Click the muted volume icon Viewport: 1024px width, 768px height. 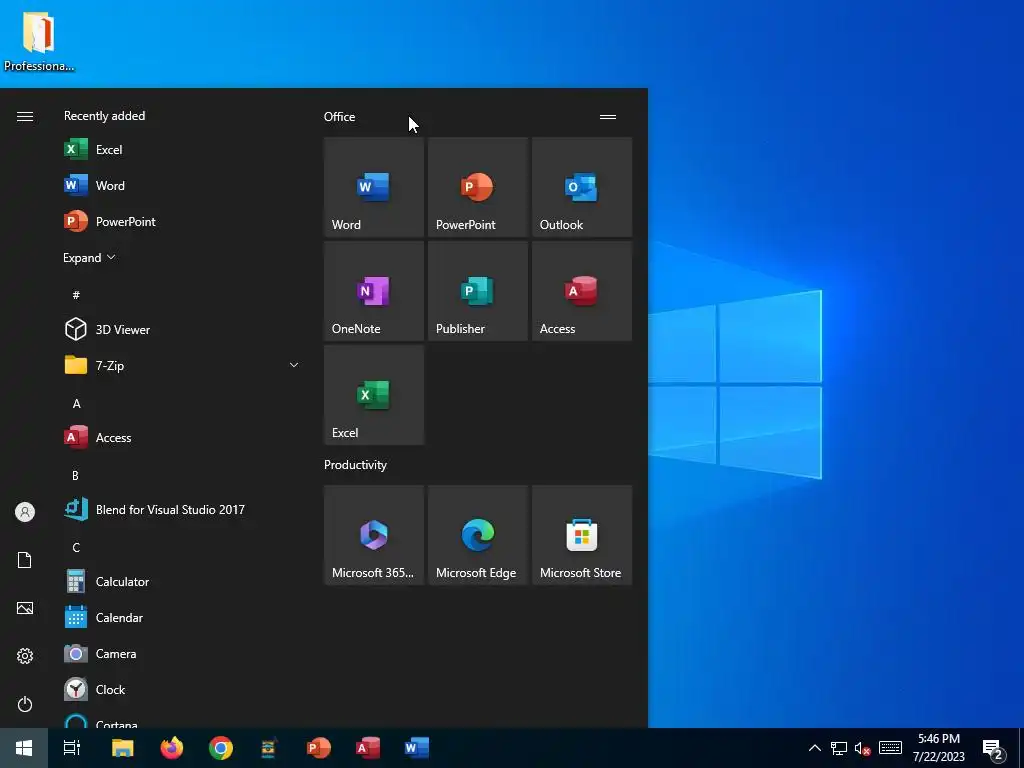863,748
